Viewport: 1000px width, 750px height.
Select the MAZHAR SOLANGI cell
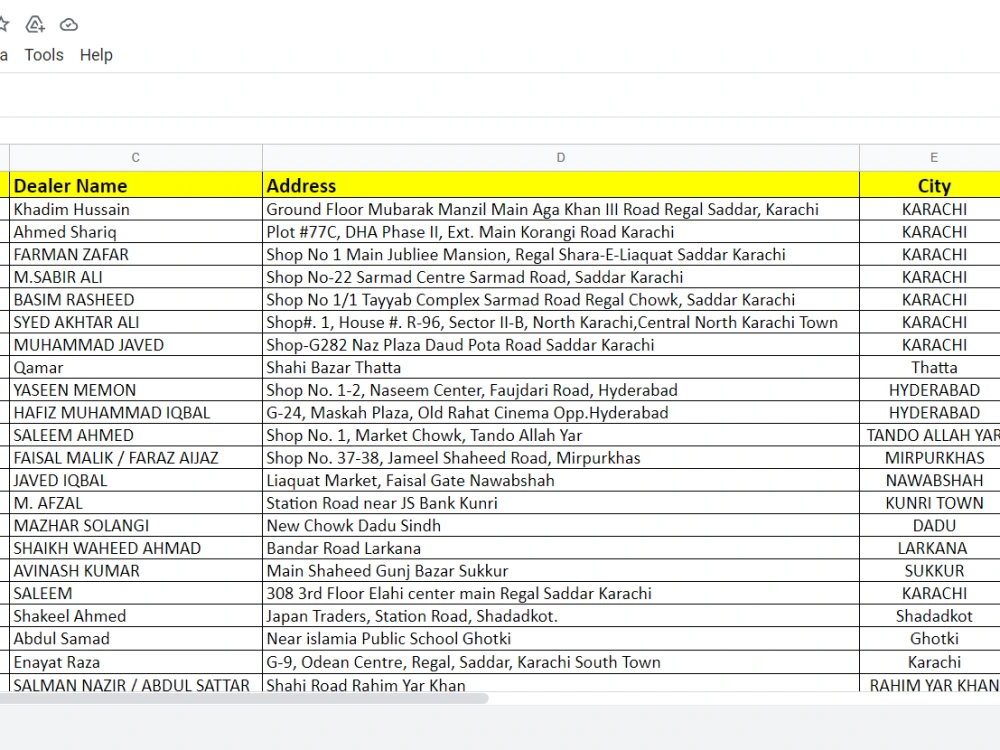pyautogui.click(x=136, y=526)
